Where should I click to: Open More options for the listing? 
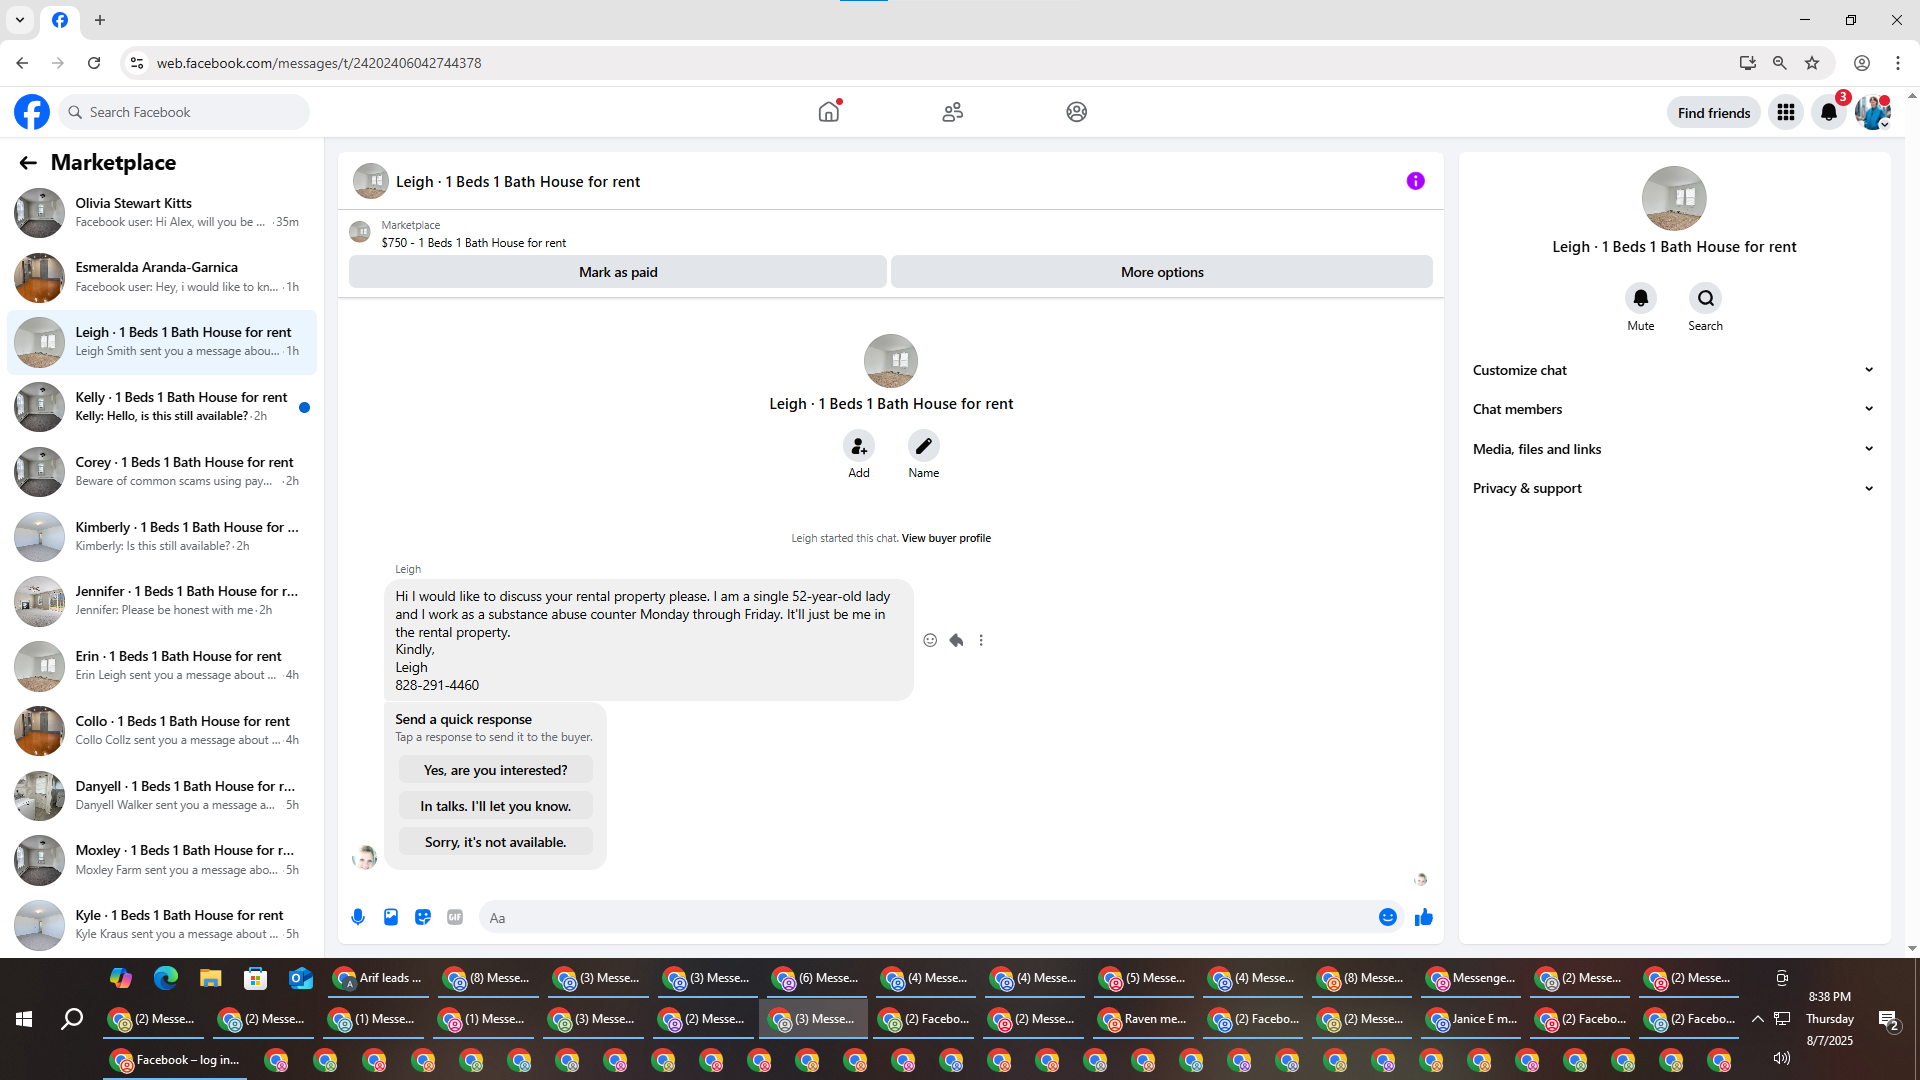(x=1162, y=272)
